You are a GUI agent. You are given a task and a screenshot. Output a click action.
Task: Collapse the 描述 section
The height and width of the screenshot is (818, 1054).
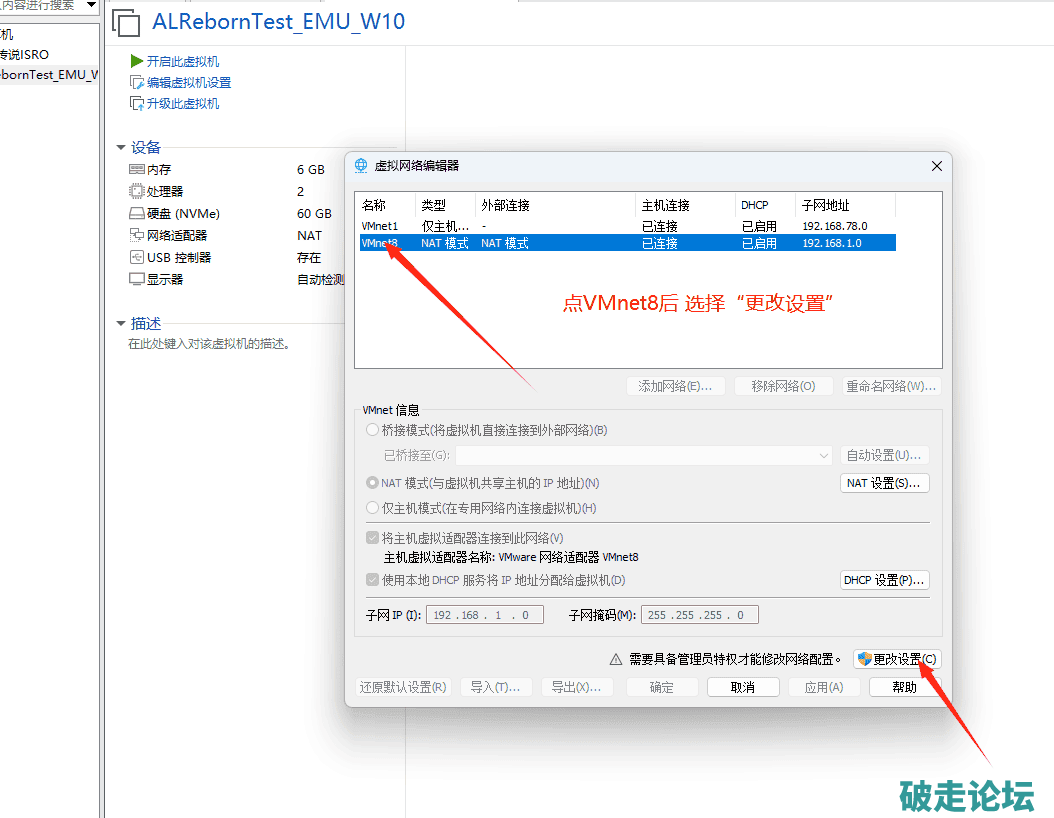point(121,324)
